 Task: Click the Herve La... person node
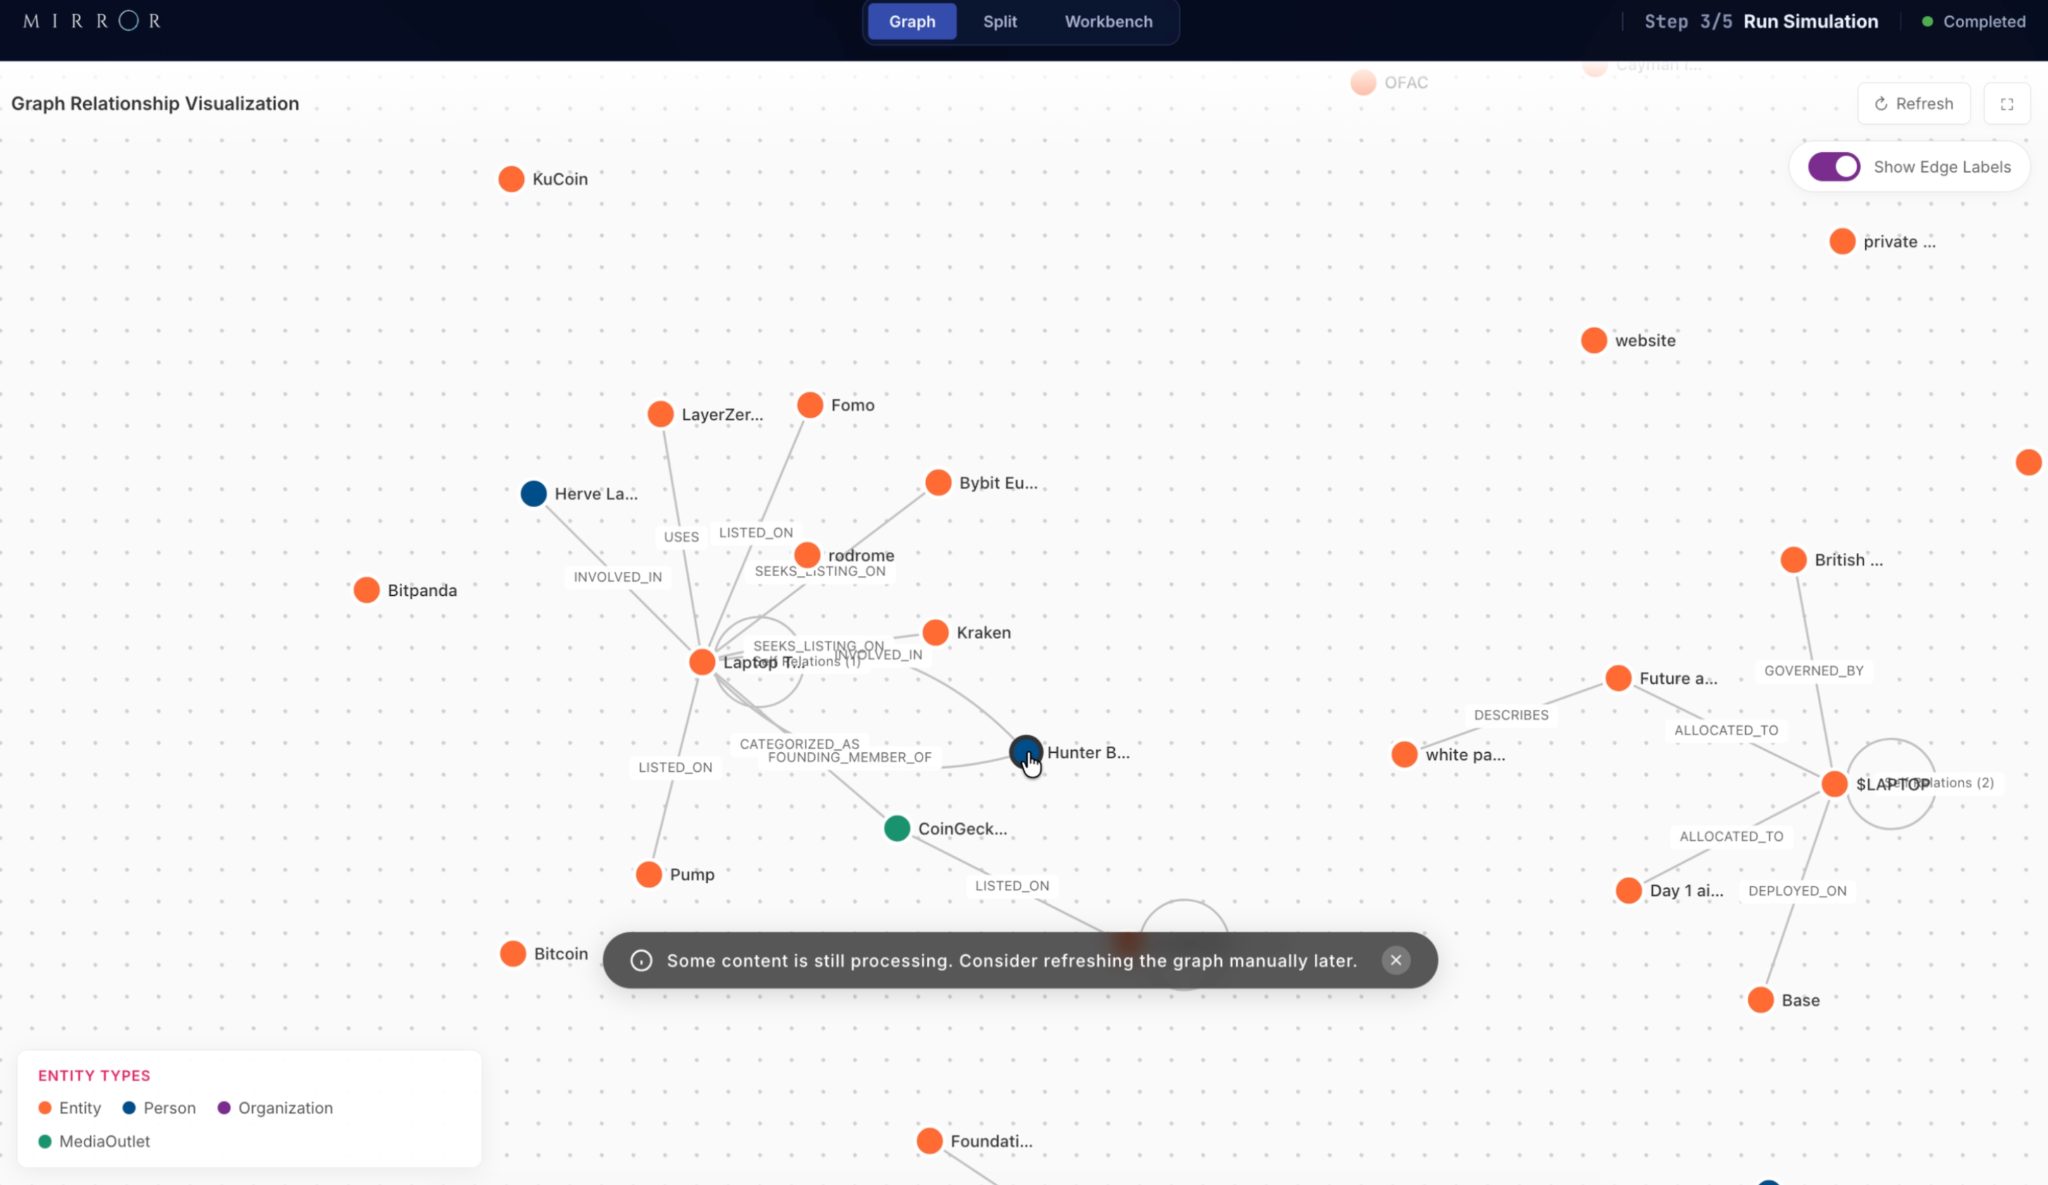[534, 493]
